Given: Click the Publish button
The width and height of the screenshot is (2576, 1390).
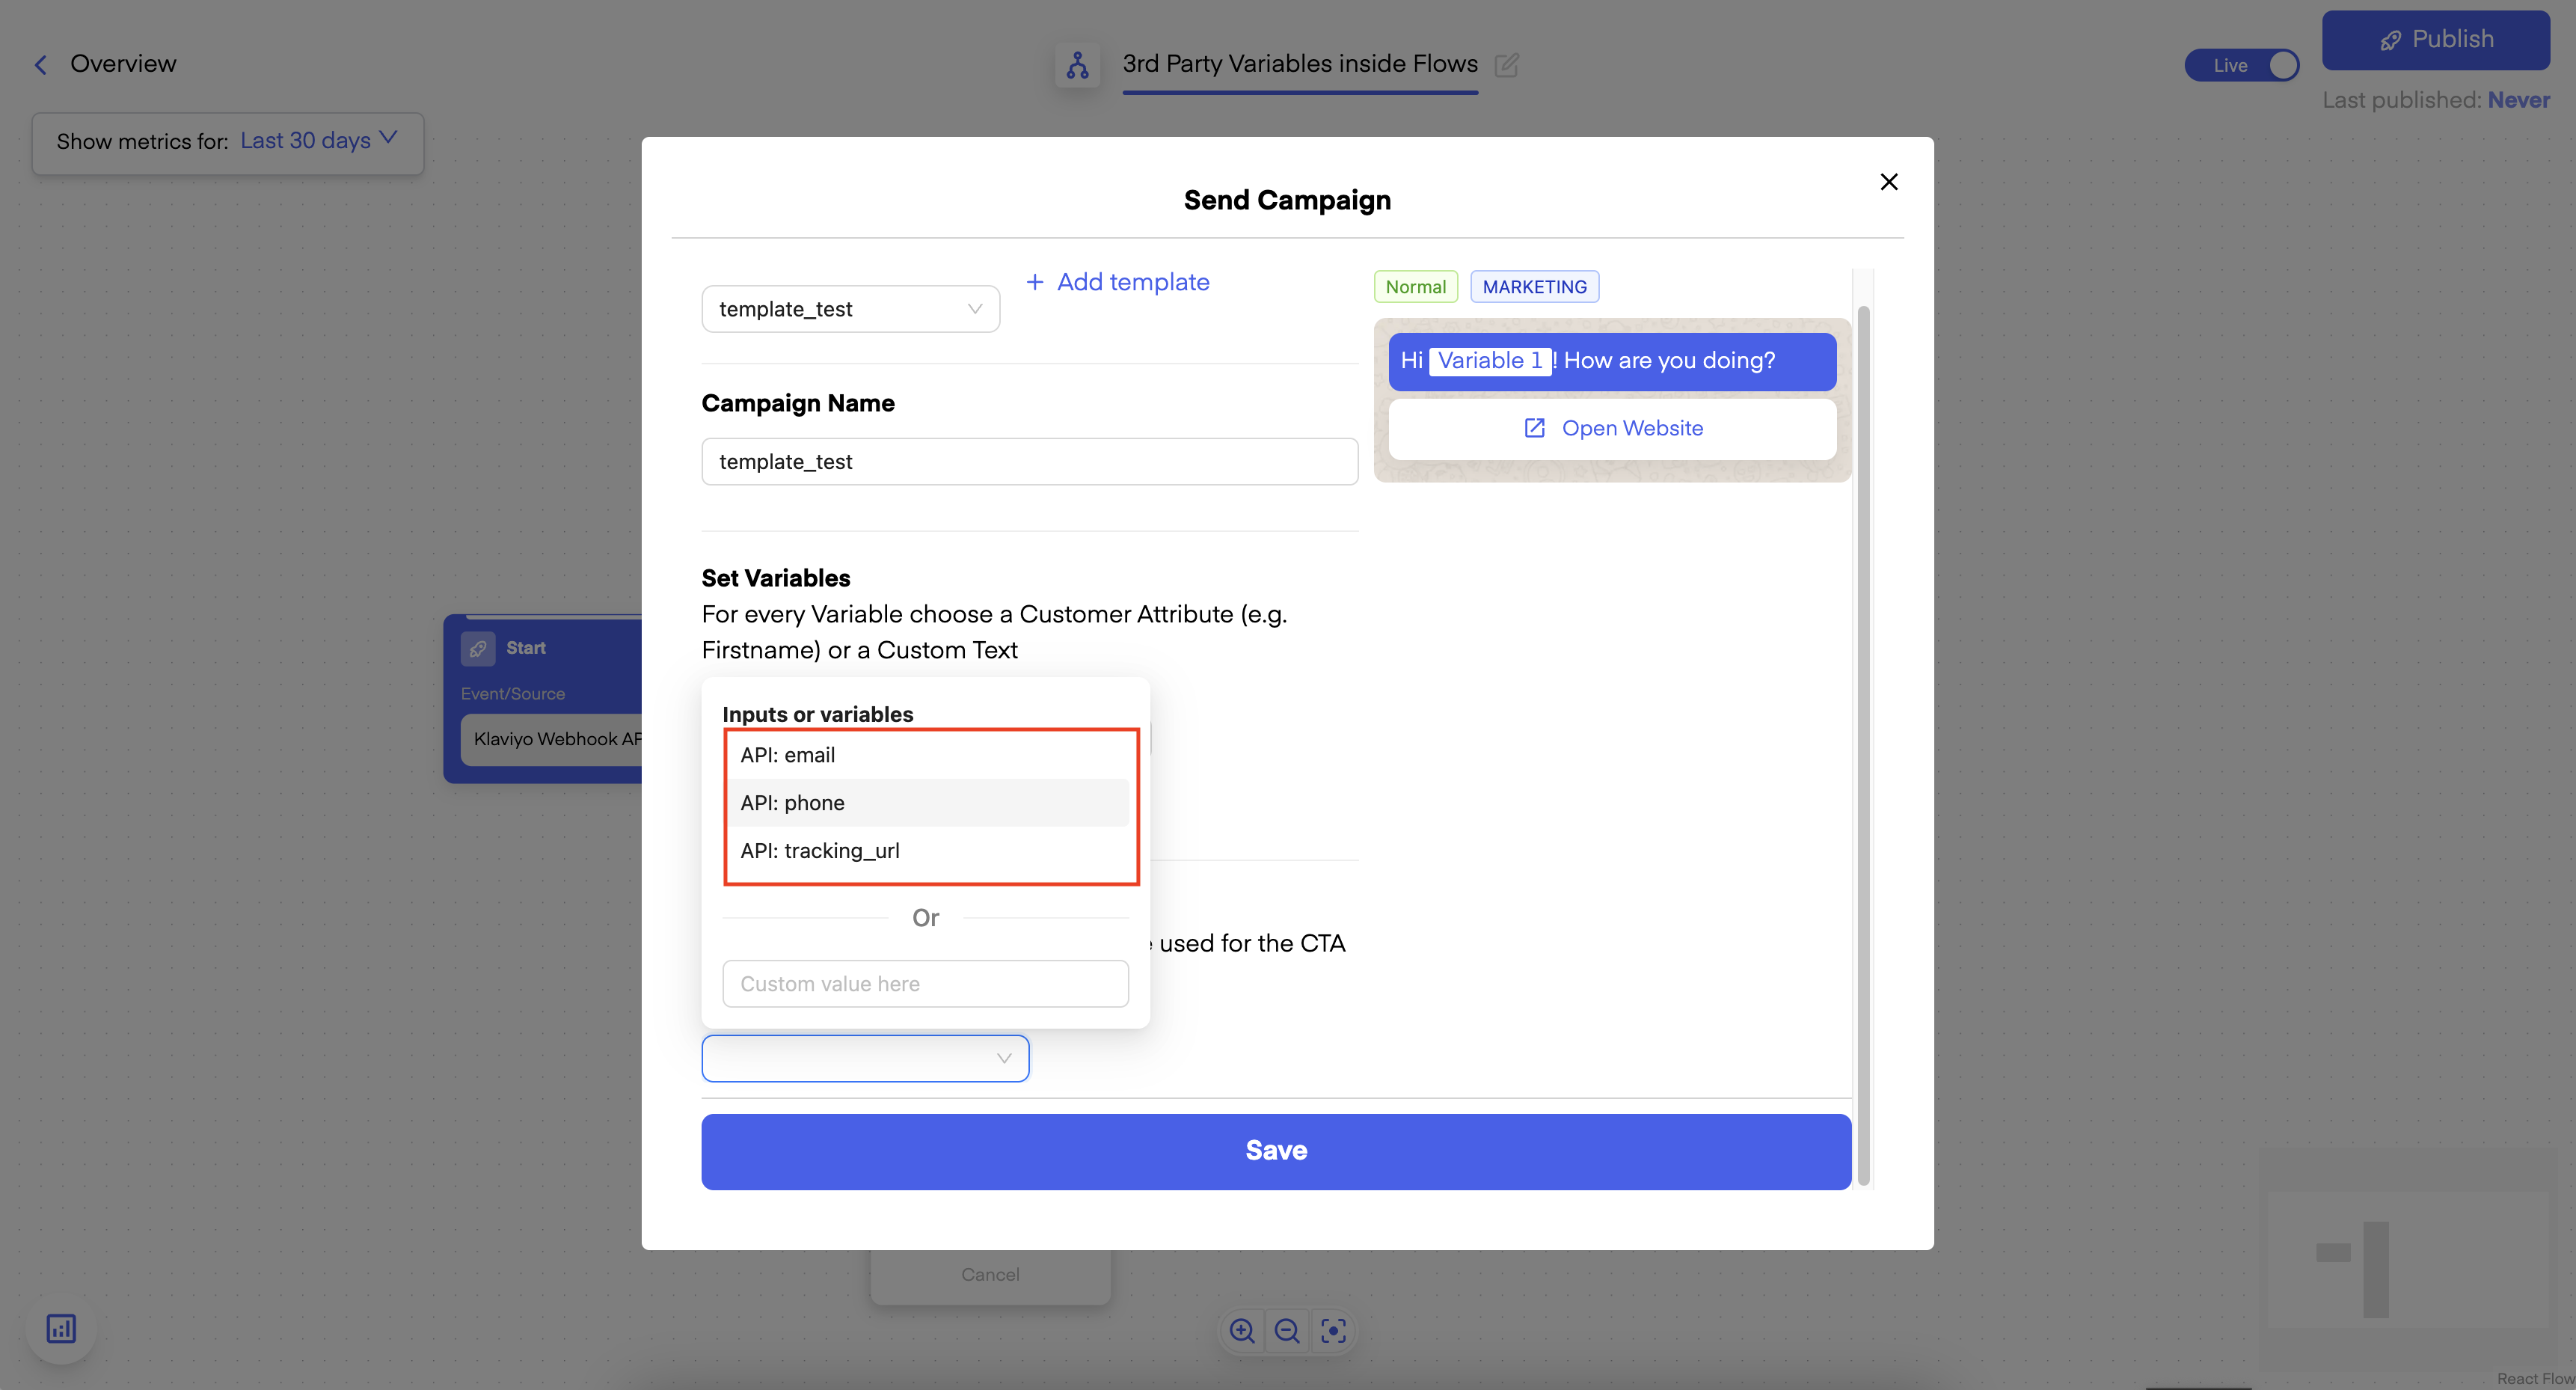Looking at the screenshot, I should [2435, 40].
